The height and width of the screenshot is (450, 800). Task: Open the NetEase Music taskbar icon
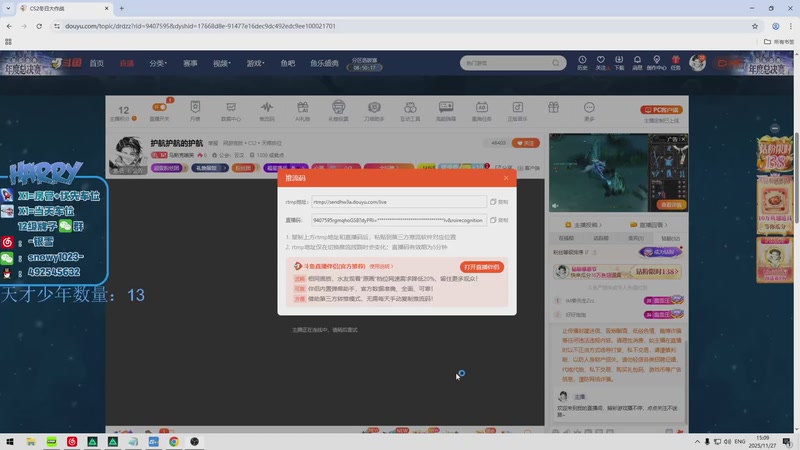coord(72,442)
